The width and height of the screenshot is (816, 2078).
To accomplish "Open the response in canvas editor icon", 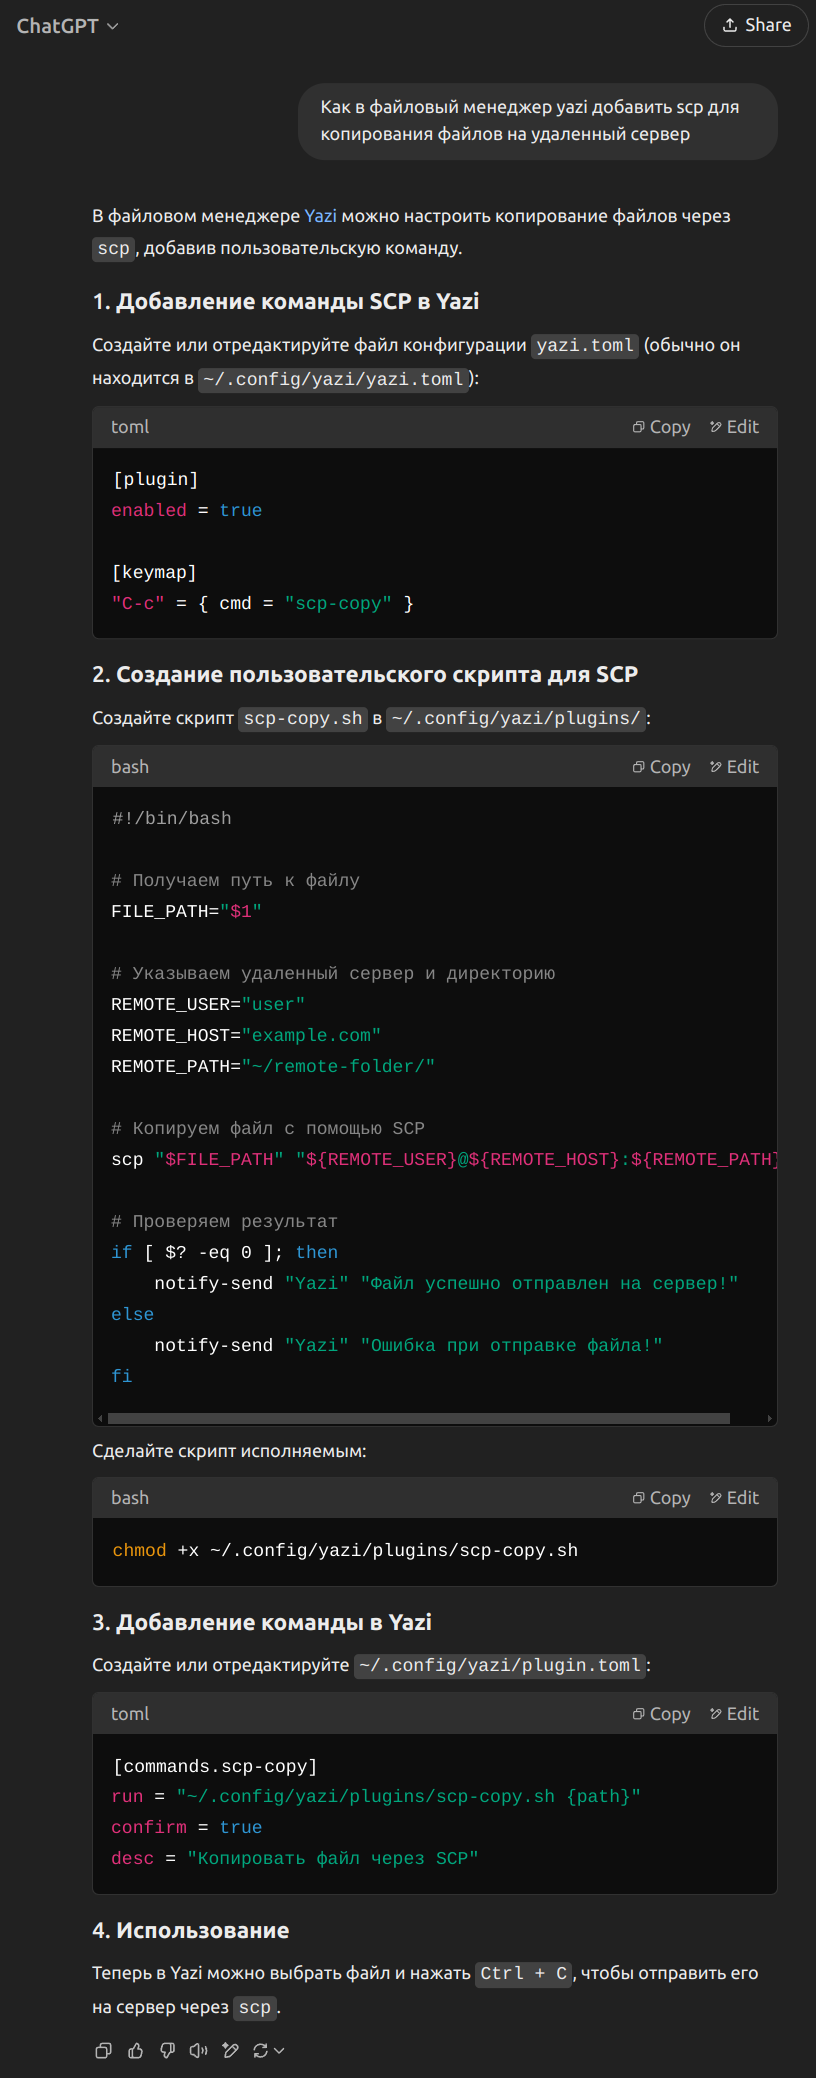I will [x=231, y=2051].
